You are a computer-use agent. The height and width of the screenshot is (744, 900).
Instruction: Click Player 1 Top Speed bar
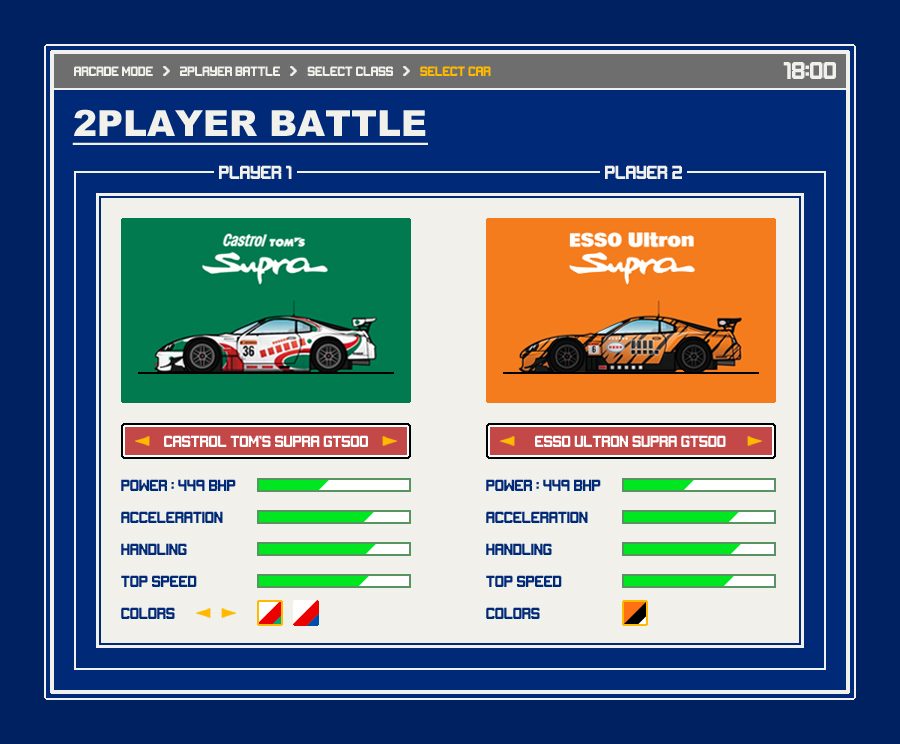(x=333, y=581)
